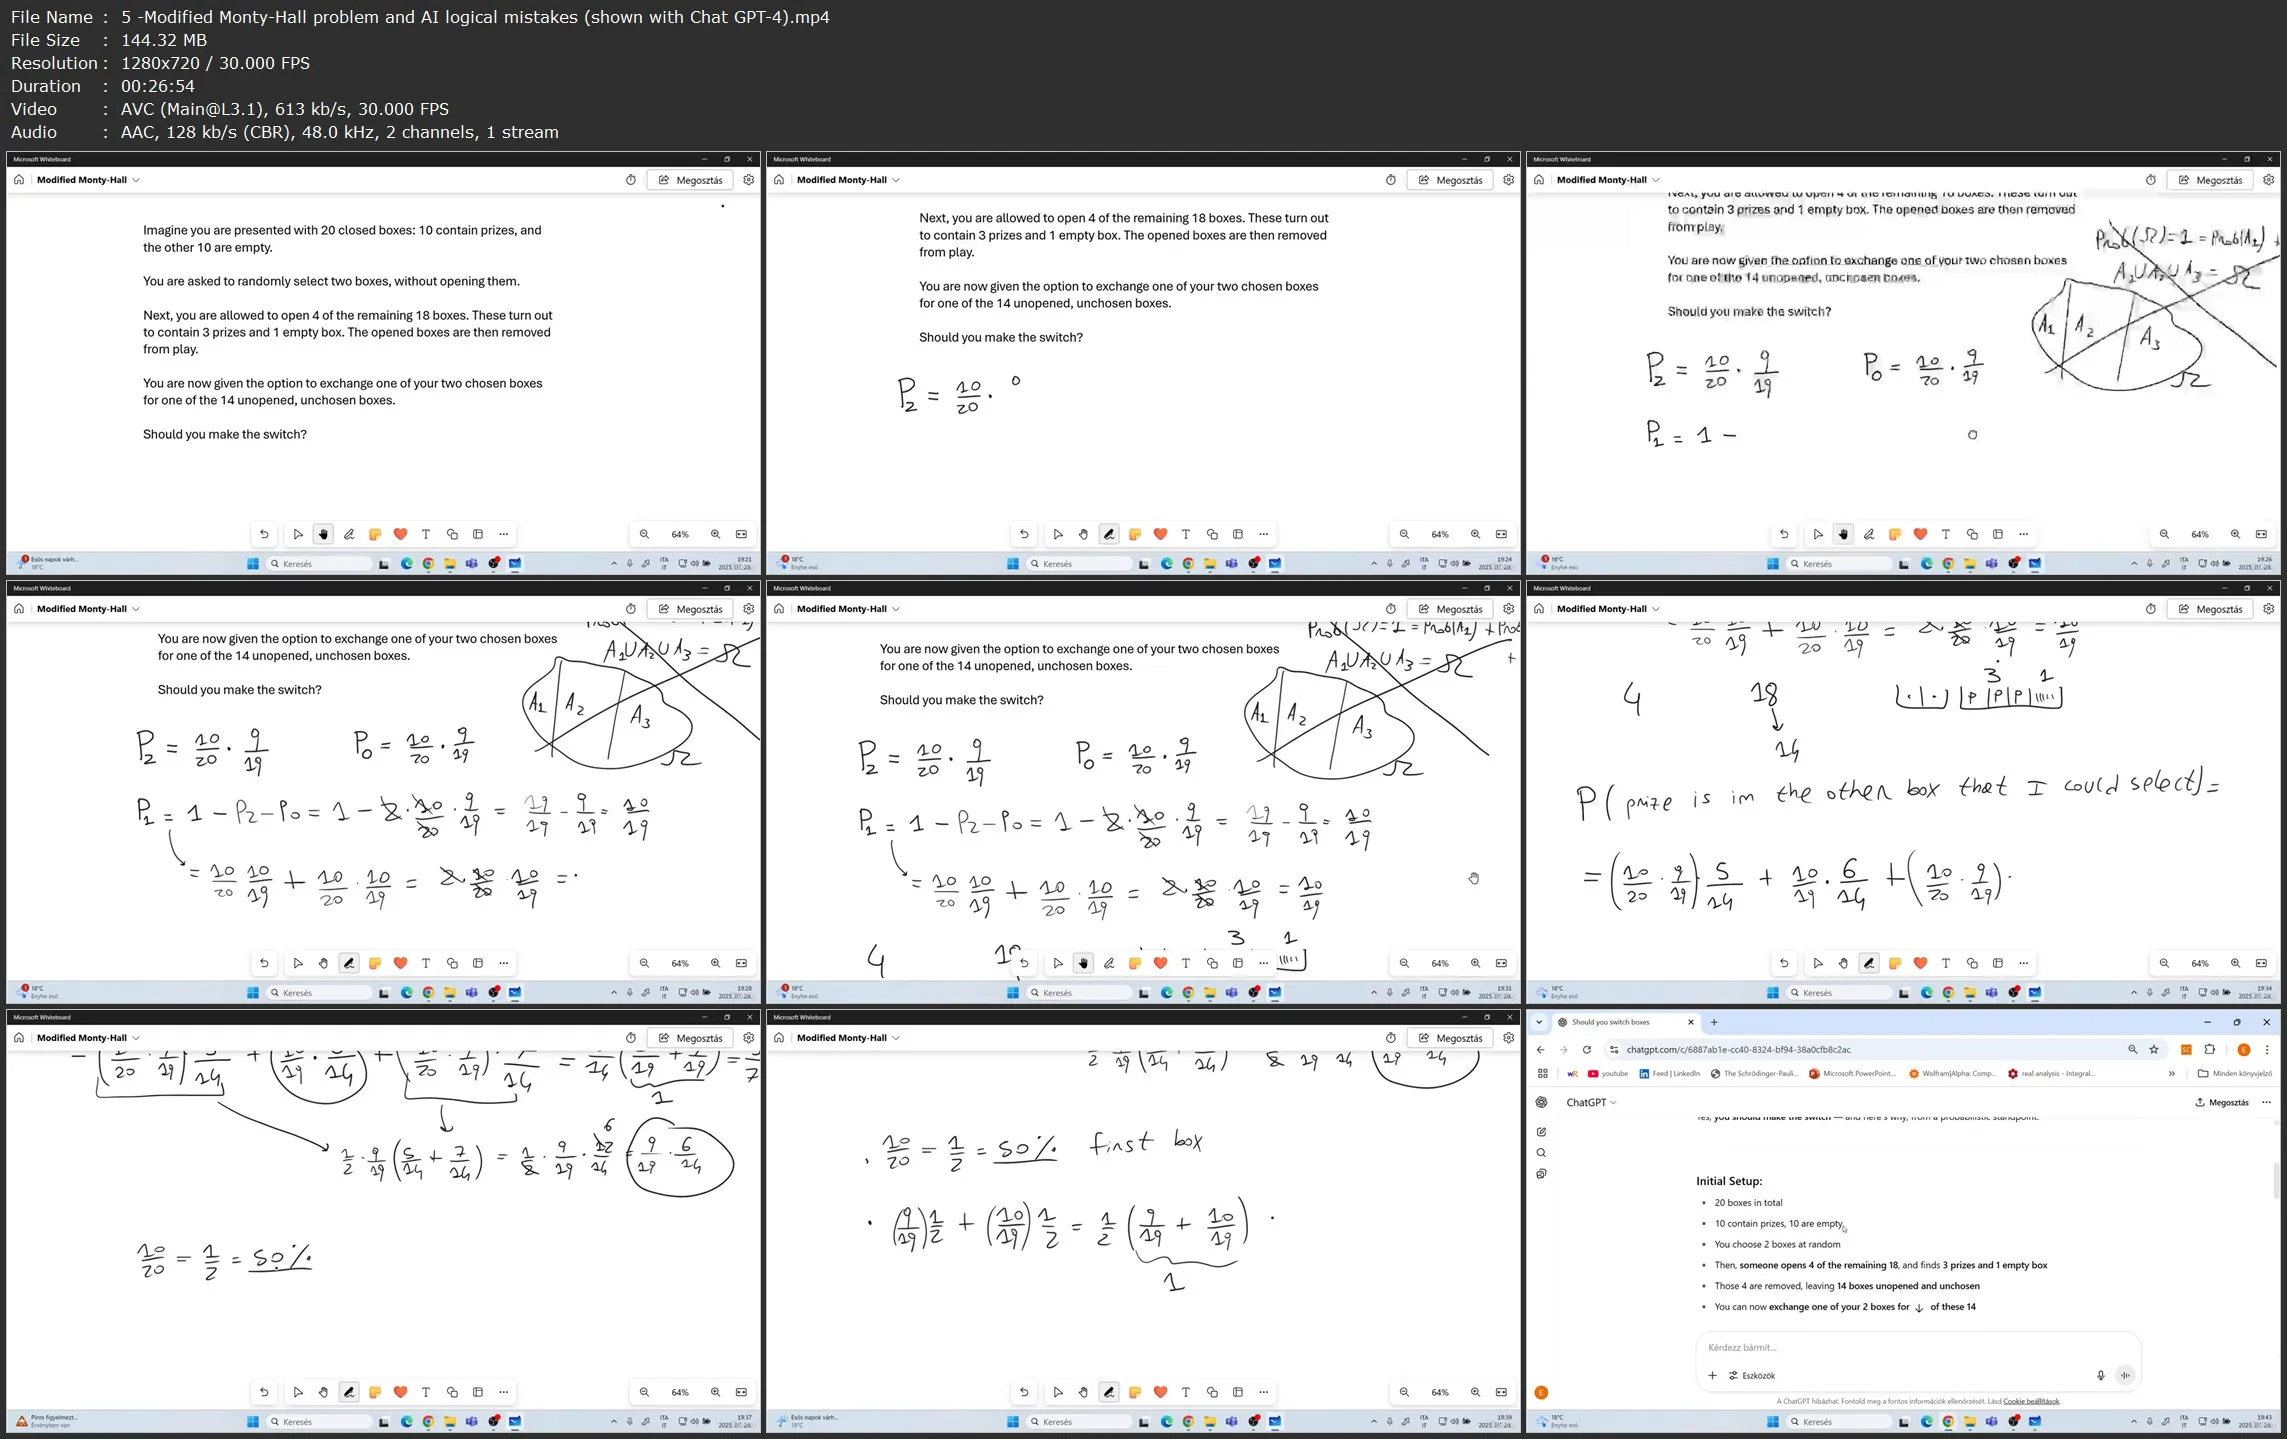2287x1439 pixels.
Task: Bookmark the page with the star icon
Action: [x=2154, y=1049]
